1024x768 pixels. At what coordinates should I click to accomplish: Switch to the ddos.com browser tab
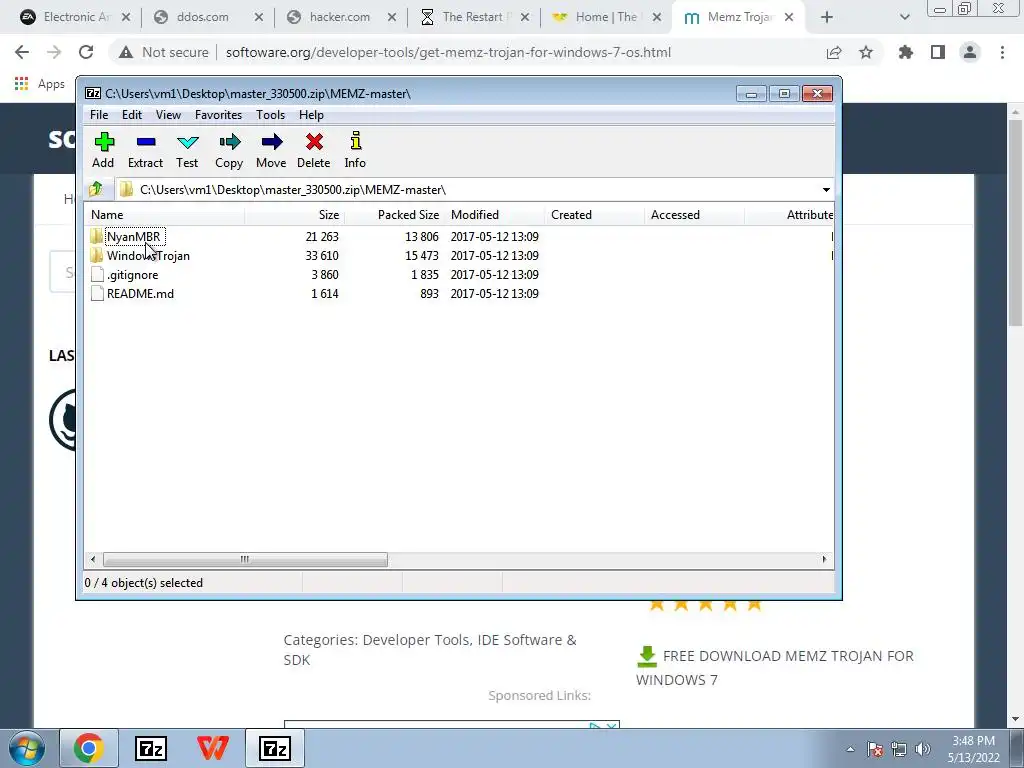(207, 17)
